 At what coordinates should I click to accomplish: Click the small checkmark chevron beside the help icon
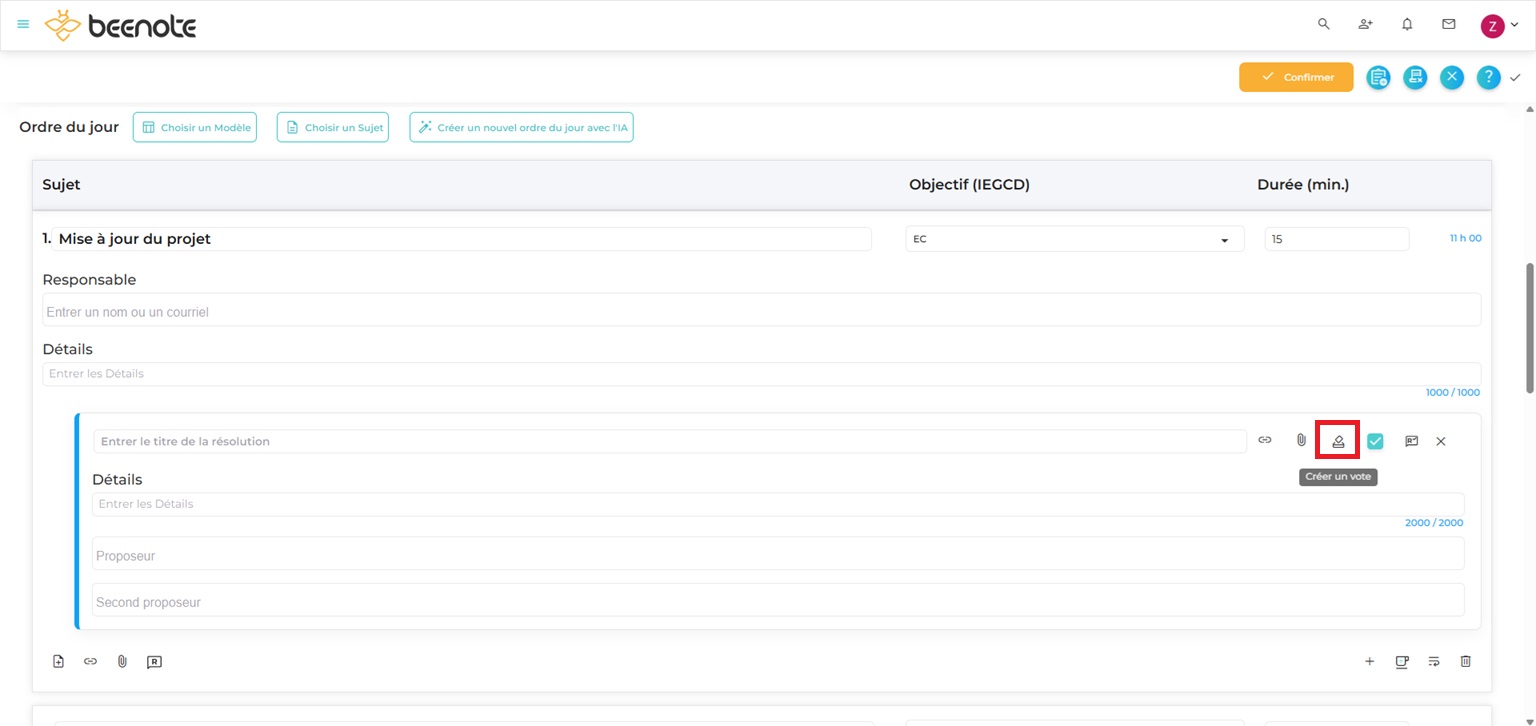(1515, 77)
